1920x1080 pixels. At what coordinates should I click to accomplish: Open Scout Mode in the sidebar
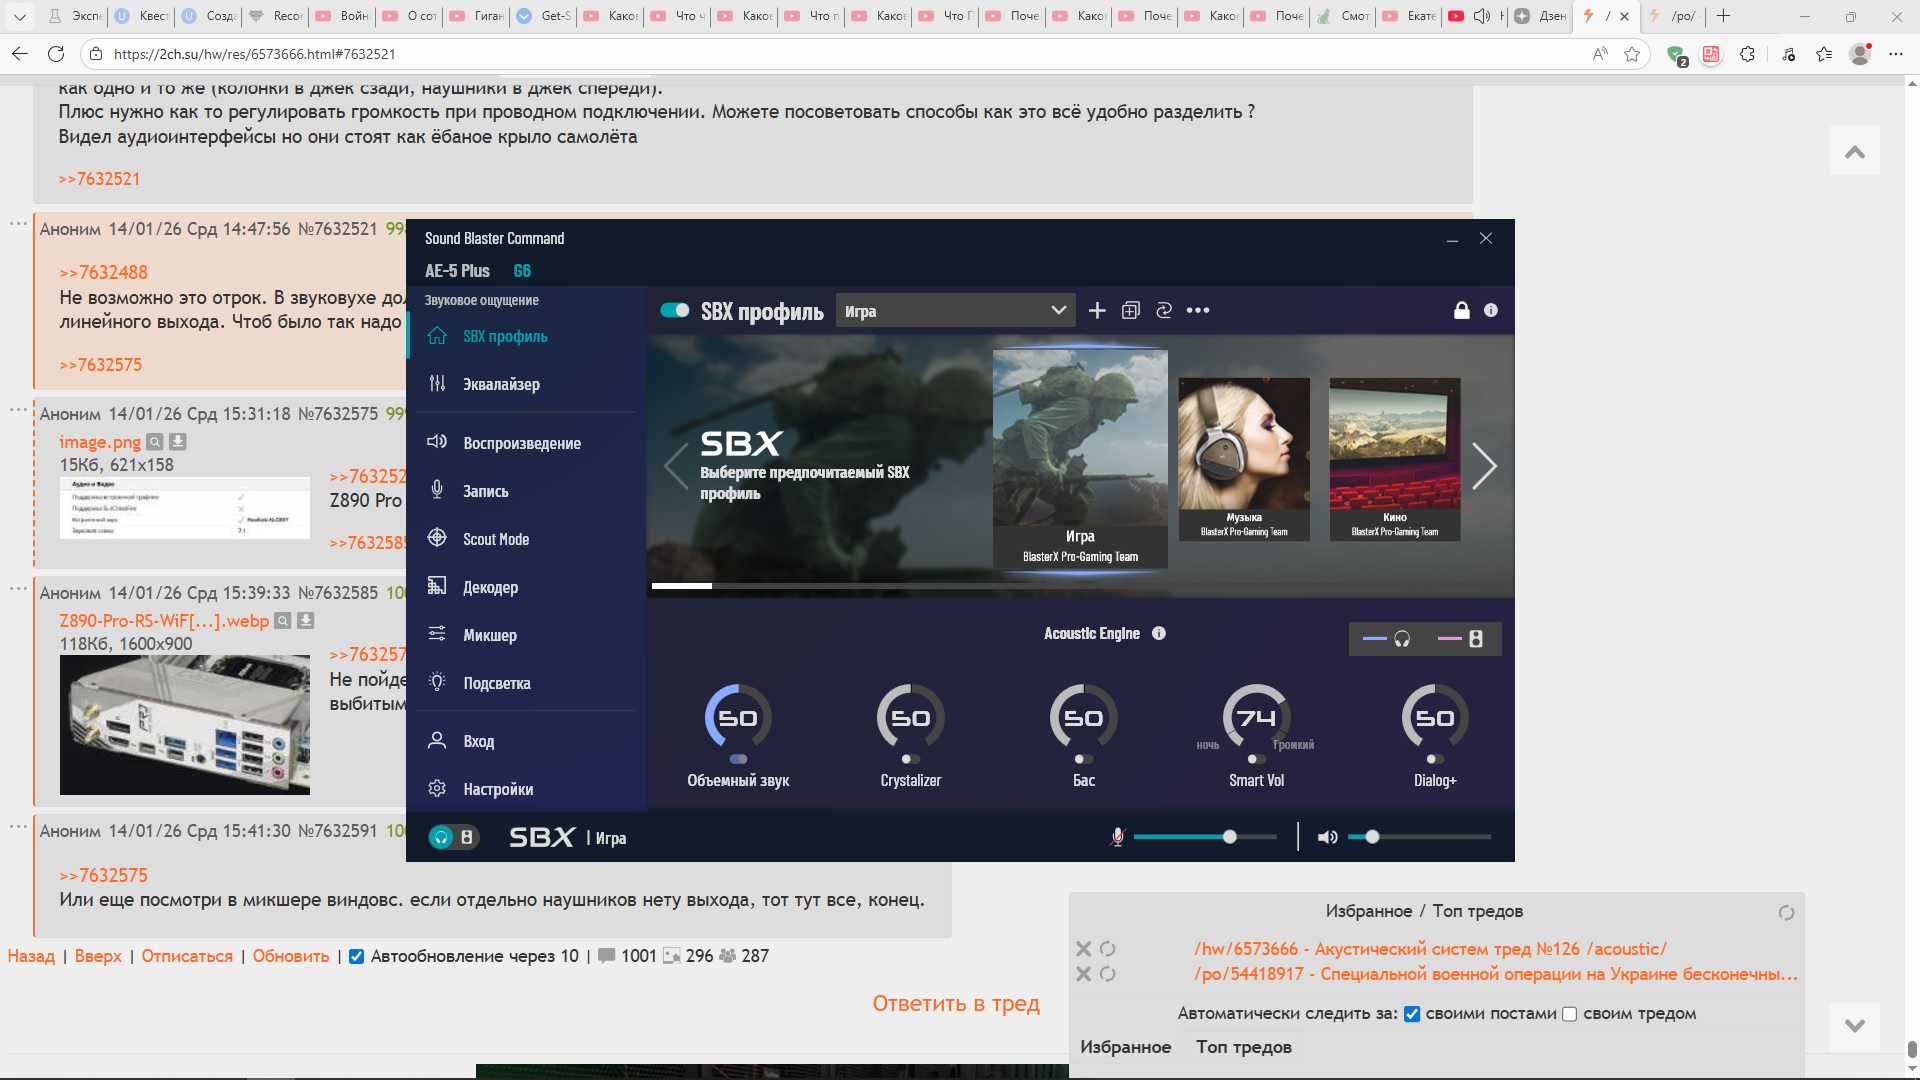click(496, 540)
